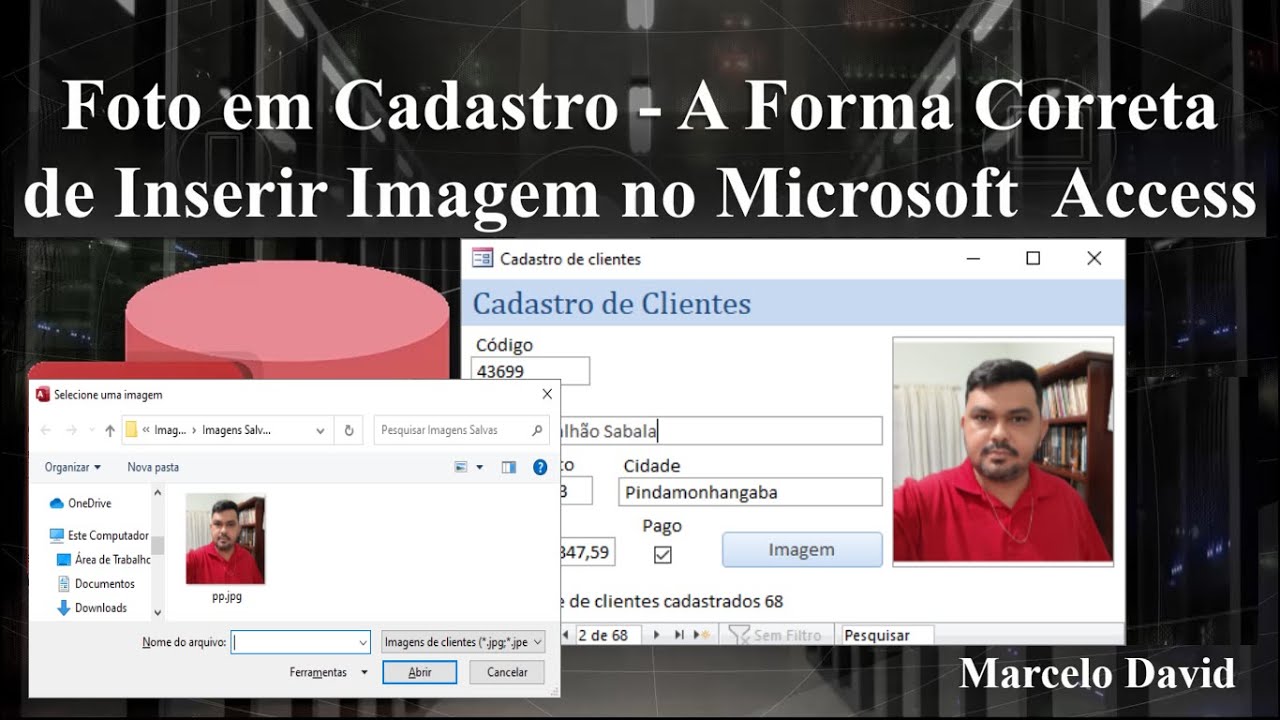The width and height of the screenshot is (1280, 720).
Task: Expand Nome do arquivo dropdown arrow
Action: click(363, 642)
